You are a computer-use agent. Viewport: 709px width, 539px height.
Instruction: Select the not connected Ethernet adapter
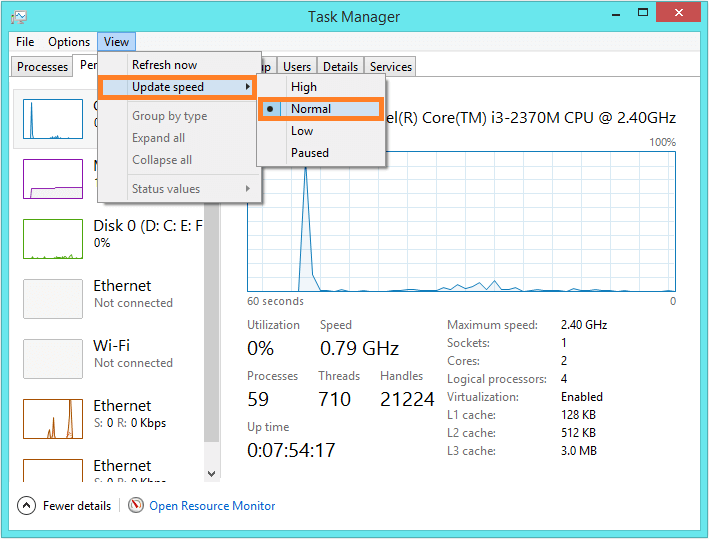[x=53, y=299]
